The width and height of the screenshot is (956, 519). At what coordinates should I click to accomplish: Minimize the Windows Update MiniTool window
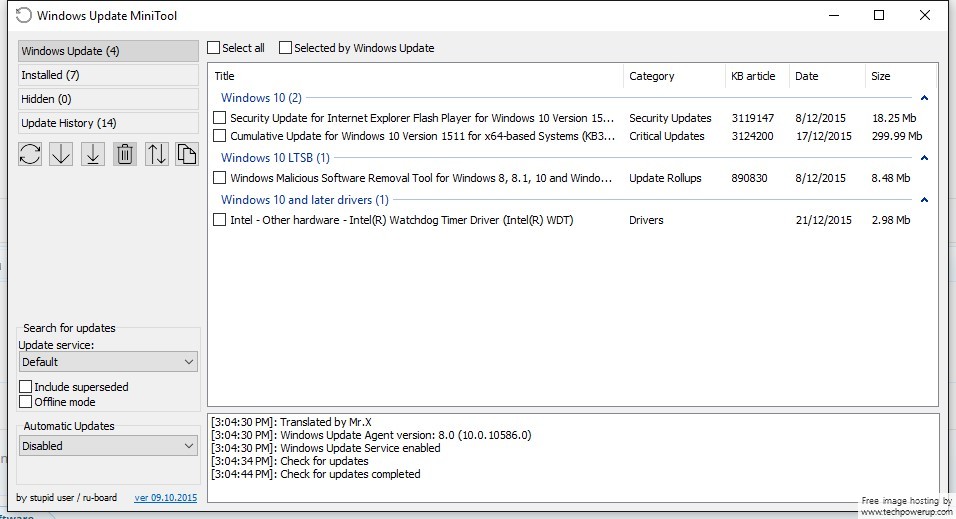coord(834,15)
